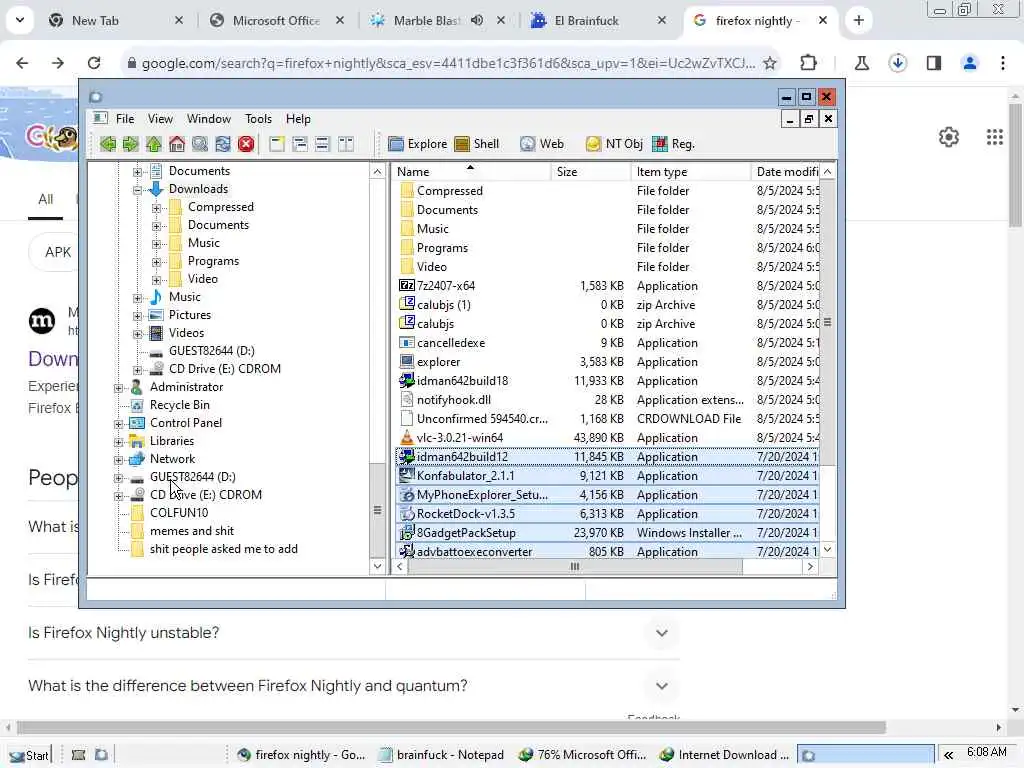
Task: Sort the file list by the Name column
Action: (472, 172)
